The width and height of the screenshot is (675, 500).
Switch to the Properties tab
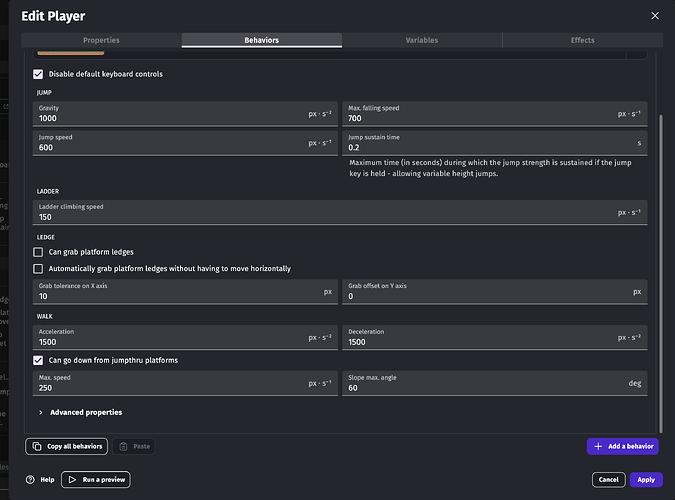click(101, 40)
